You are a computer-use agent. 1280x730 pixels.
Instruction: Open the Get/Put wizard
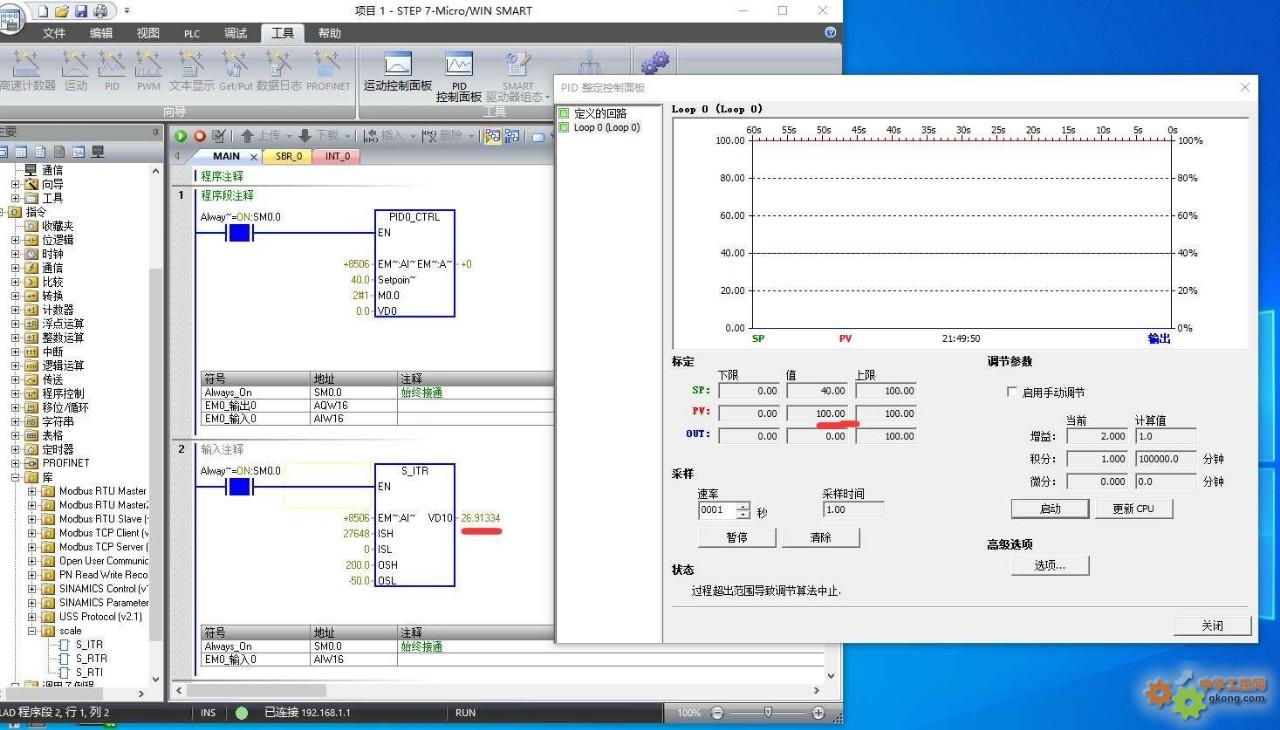(x=236, y=70)
